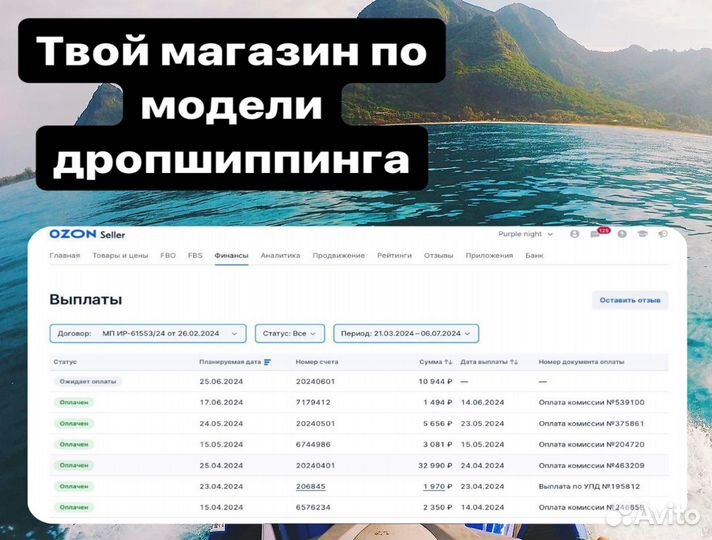Click the 2 350 ₽ amount

point(438,507)
